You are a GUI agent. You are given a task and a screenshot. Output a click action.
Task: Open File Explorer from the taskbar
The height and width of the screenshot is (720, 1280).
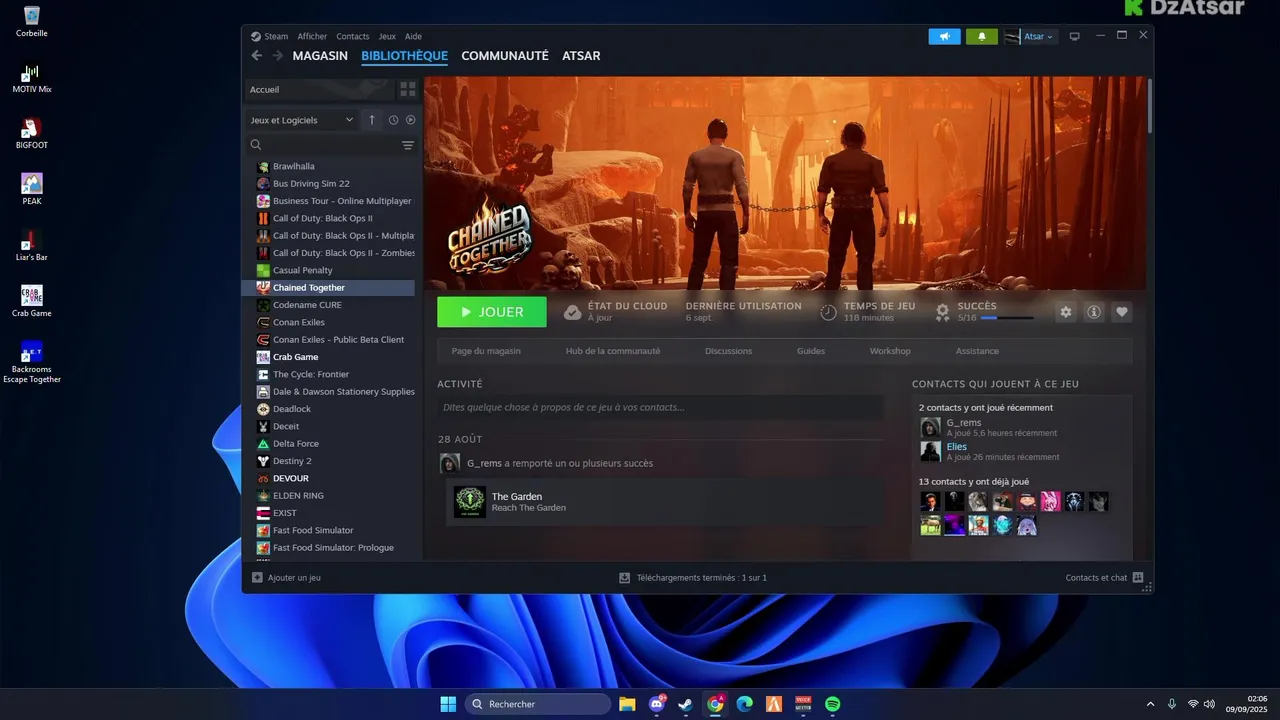point(627,704)
